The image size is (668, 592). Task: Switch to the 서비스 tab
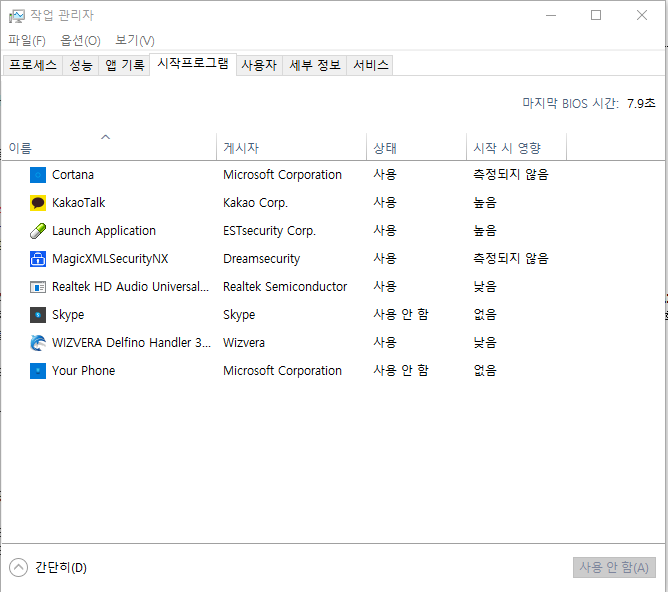[x=371, y=65]
